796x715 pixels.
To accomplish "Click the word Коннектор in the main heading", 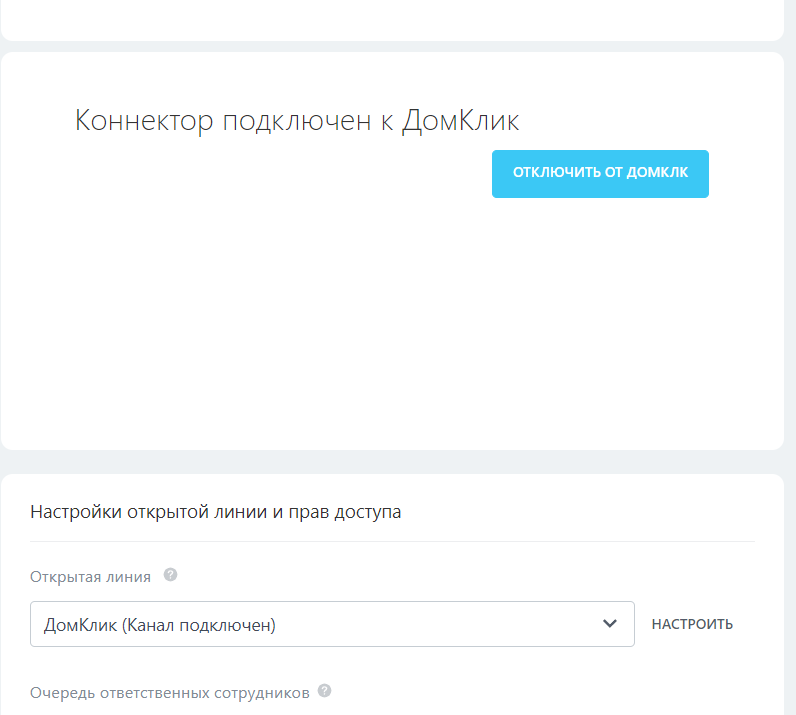I will click(x=144, y=121).
